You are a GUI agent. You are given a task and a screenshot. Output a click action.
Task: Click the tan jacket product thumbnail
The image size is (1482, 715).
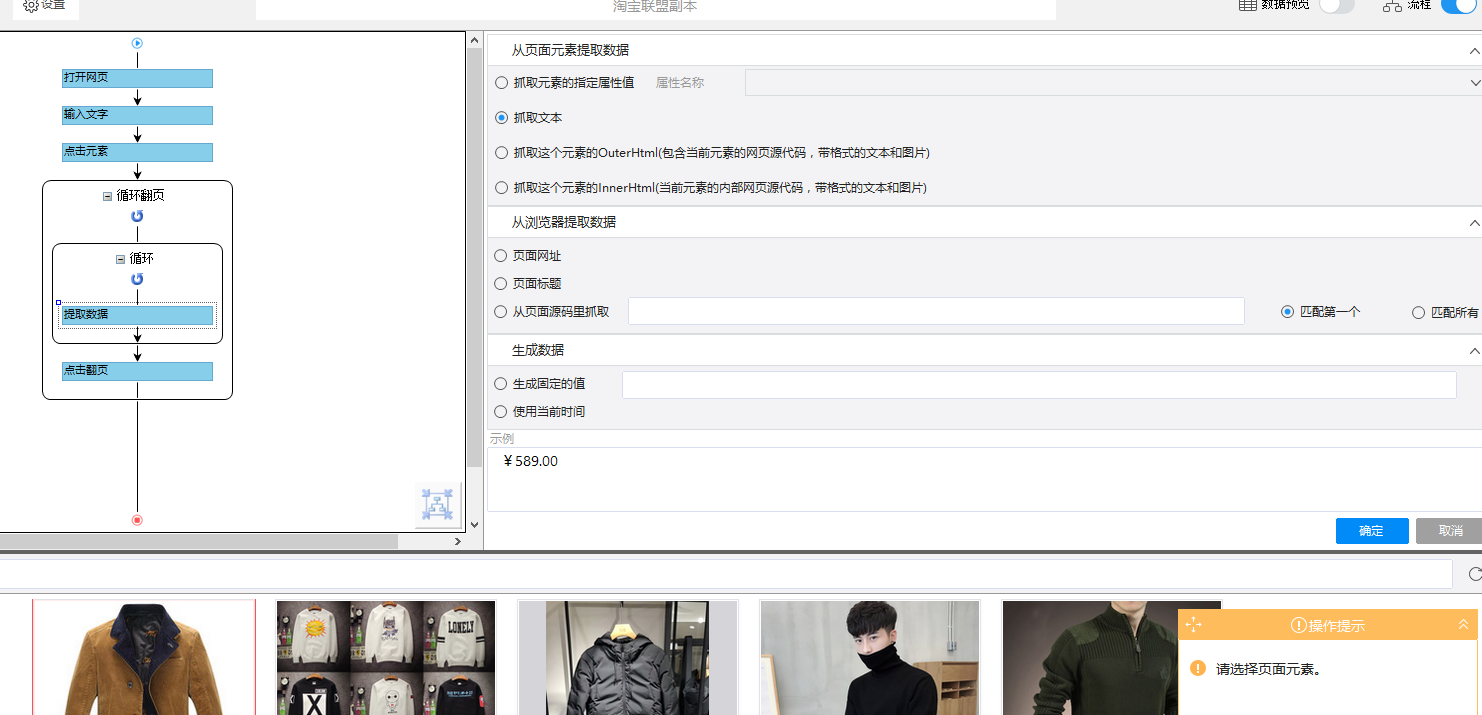tap(142, 657)
